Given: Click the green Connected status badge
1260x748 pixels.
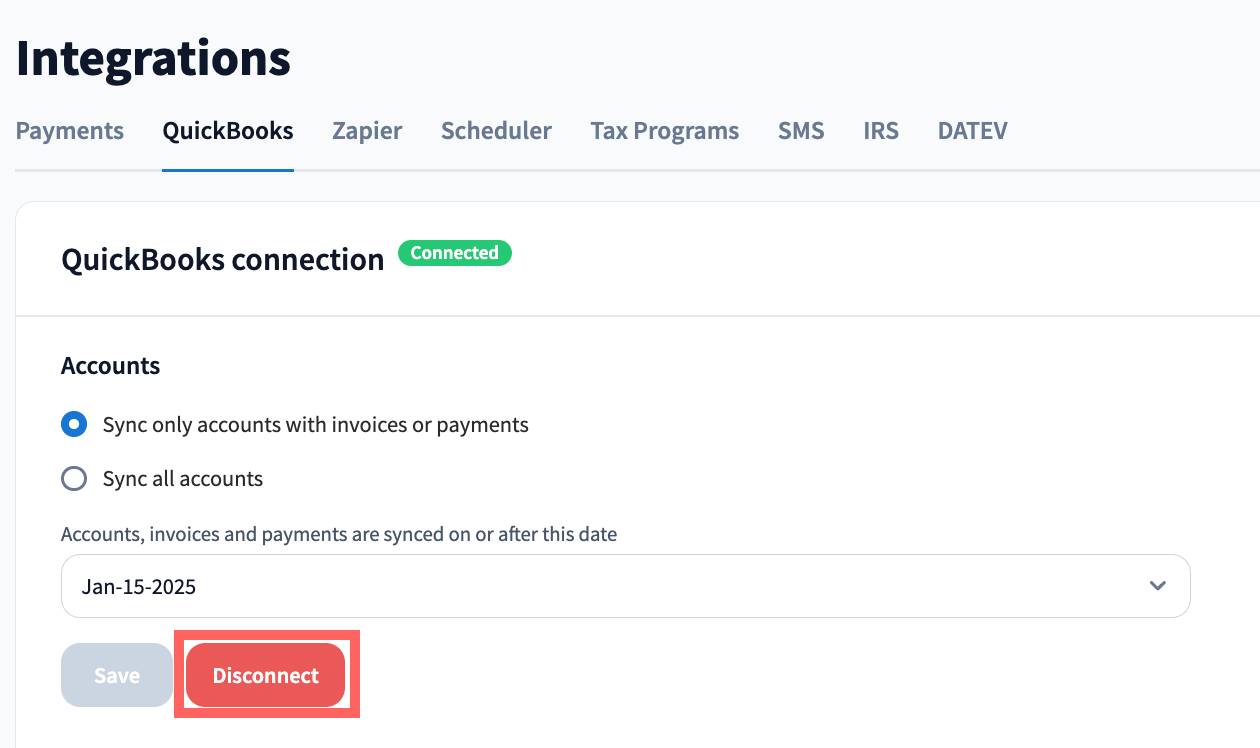Looking at the screenshot, I should [x=455, y=253].
